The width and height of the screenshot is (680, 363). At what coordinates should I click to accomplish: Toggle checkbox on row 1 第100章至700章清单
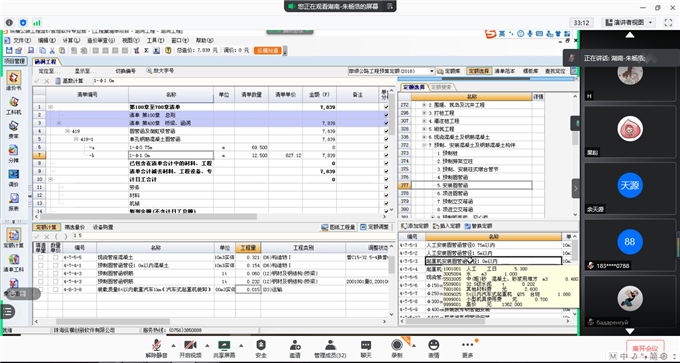tap(386, 107)
